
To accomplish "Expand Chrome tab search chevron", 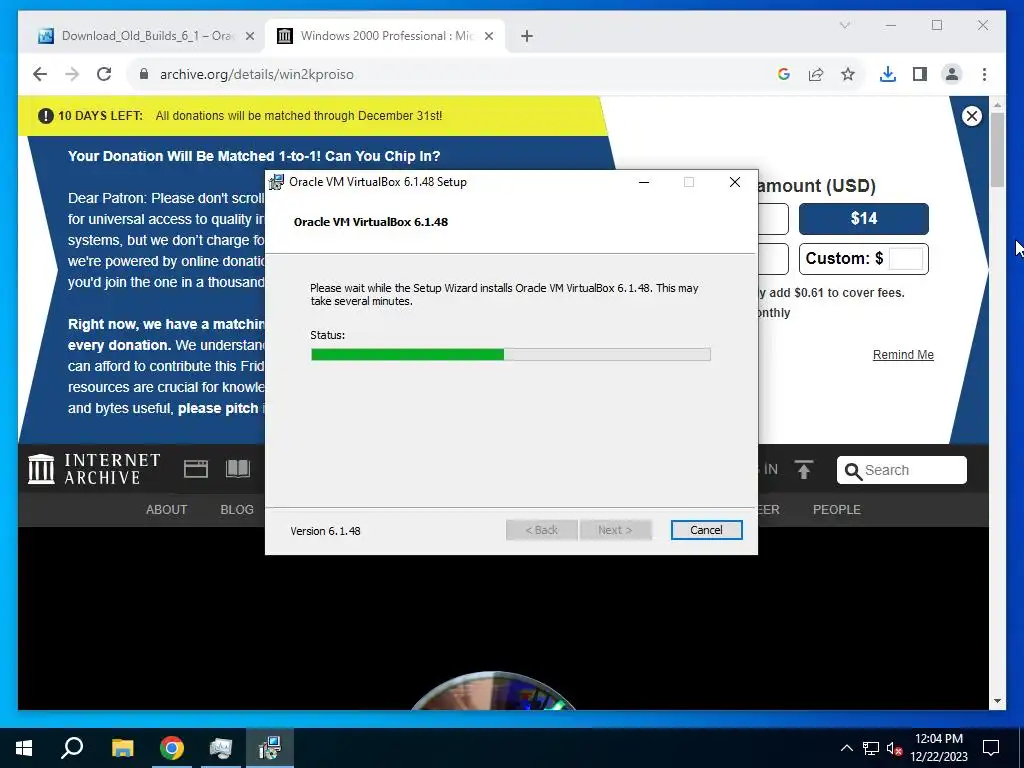I will [x=844, y=25].
